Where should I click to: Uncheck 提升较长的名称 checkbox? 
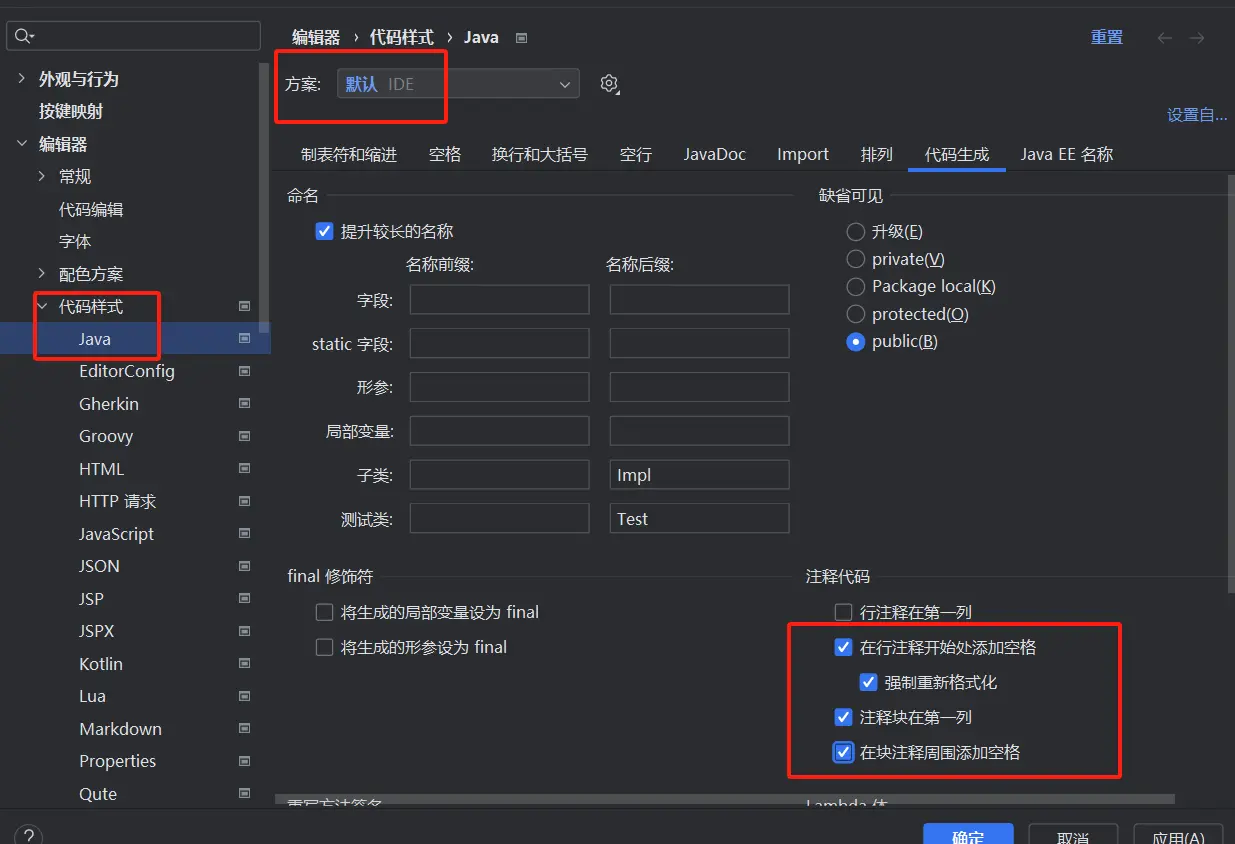coord(324,231)
